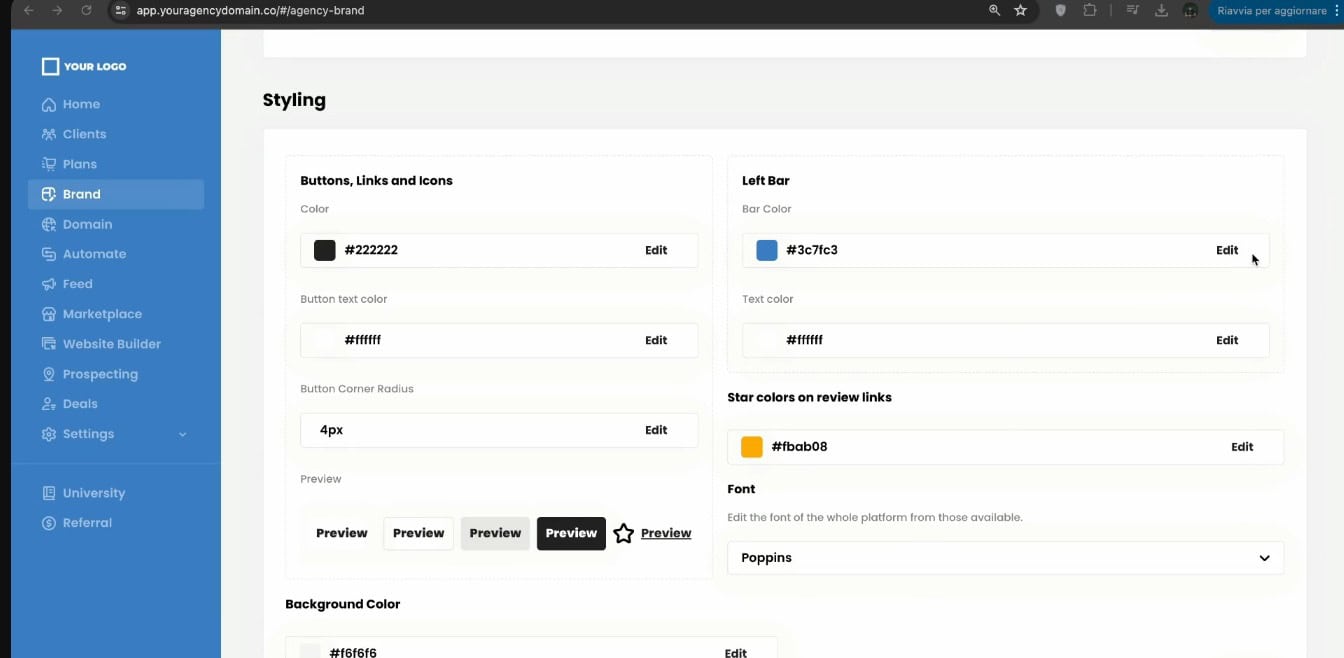Image resolution: width=1344 pixels, height=658 pixels.
Task: Open the Automate menu item
Action: [x=94, y=254]
